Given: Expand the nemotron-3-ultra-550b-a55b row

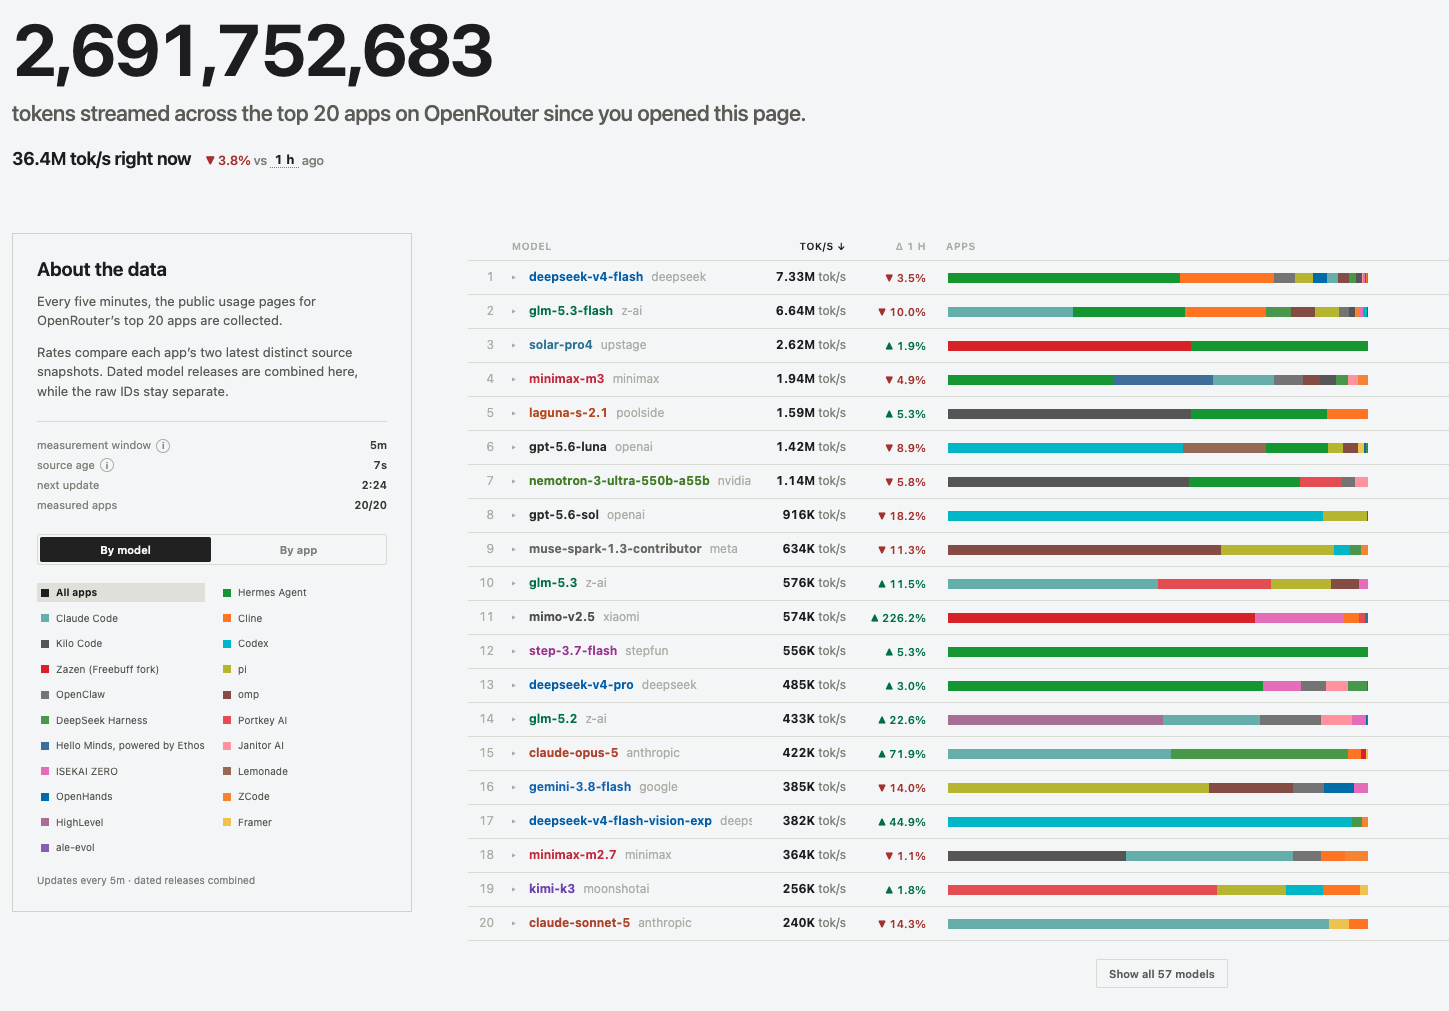Looking at the screenshot, I should (513, 482).
